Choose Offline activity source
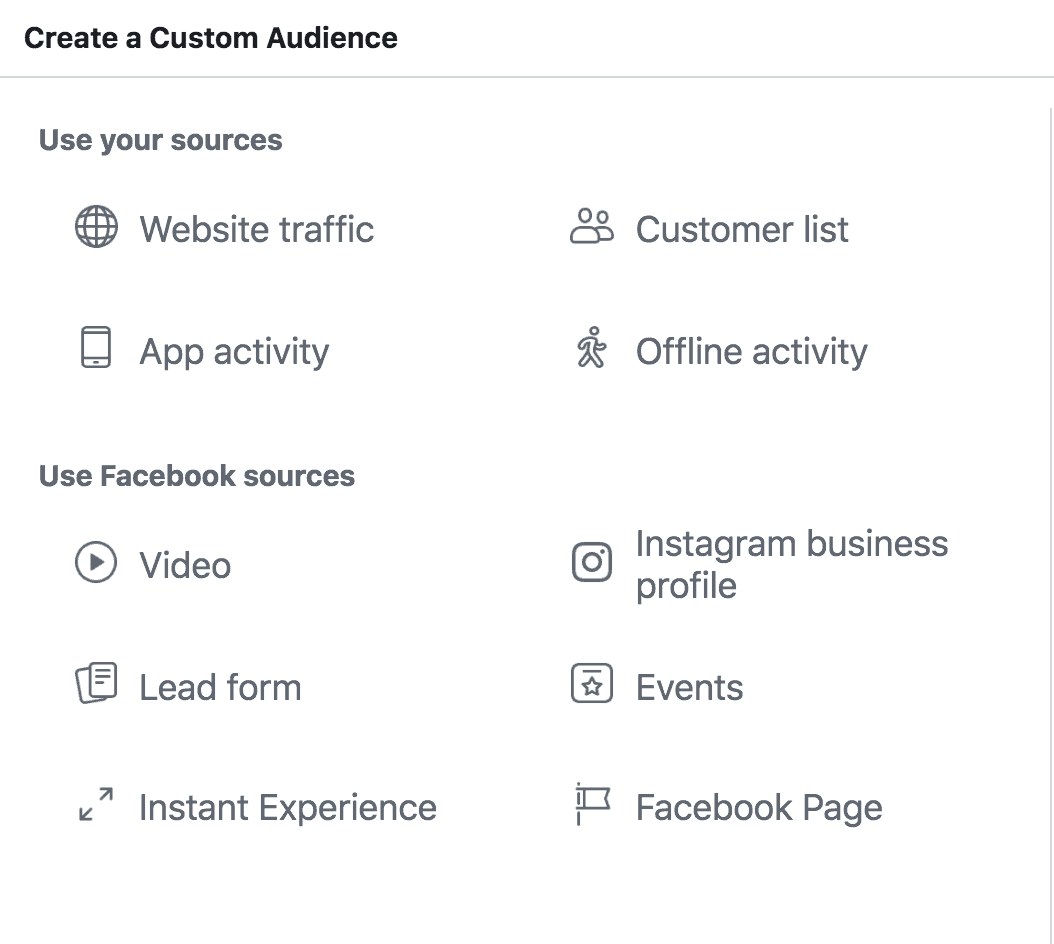Image resolution: width=1054 pixels, height=944 pixels. pyautogui.click(x=752, y=352)
